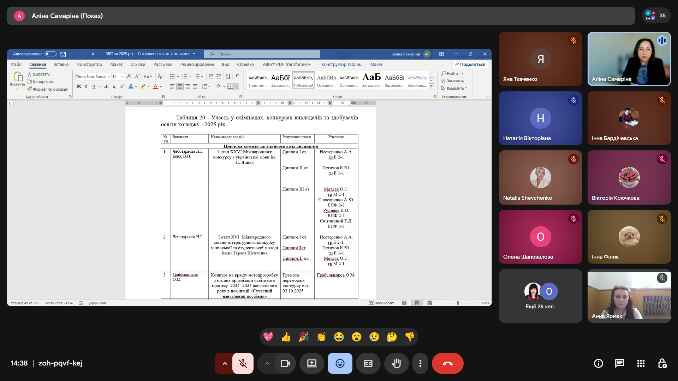Open the three-dot more options menu
678x381 pixels.
tap(420, 364)
